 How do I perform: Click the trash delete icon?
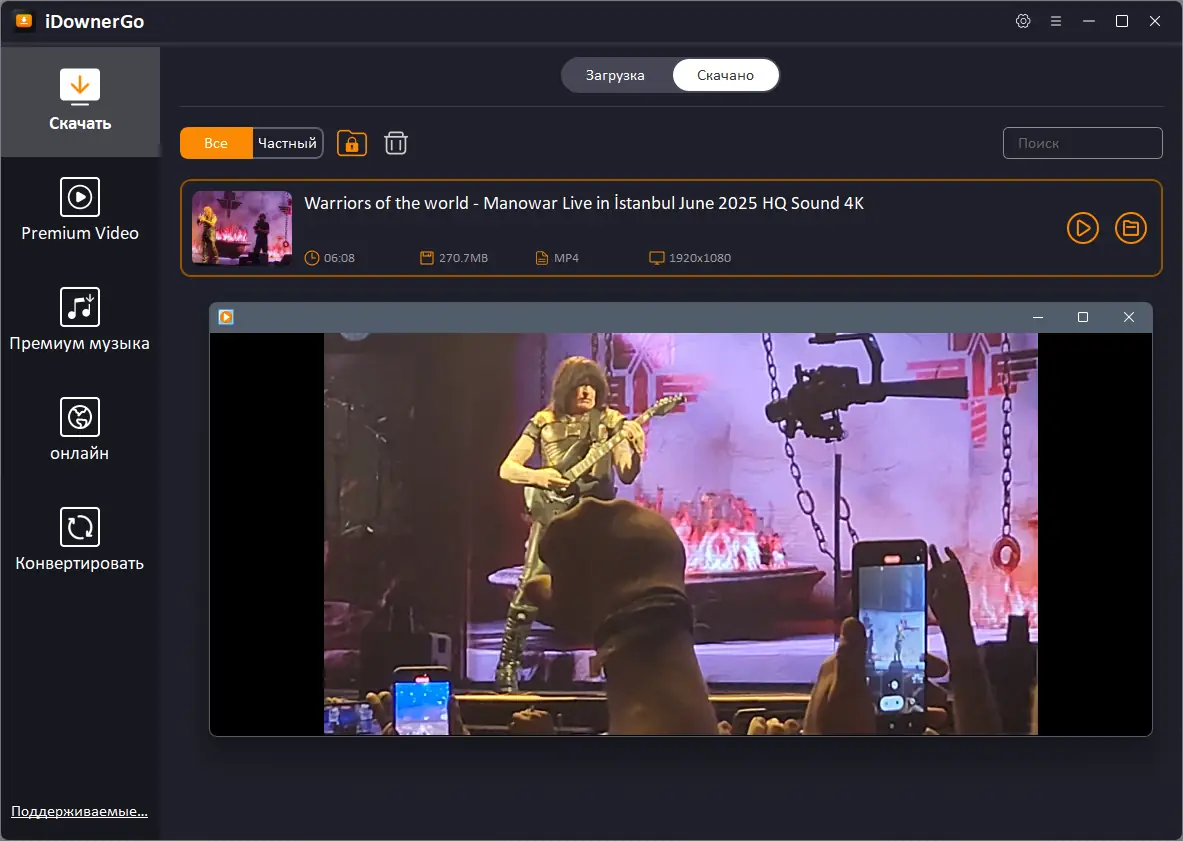(x=396, y=143)
